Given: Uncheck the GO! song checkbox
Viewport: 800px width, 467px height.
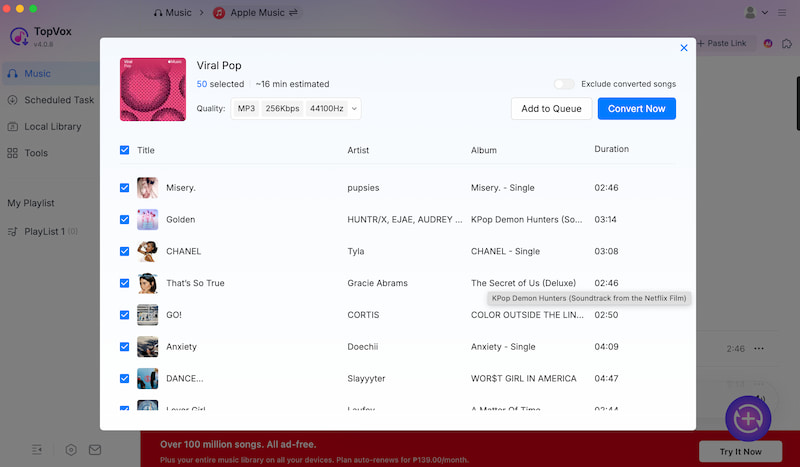Looking at the screenshot, I should tap(124, 315).
